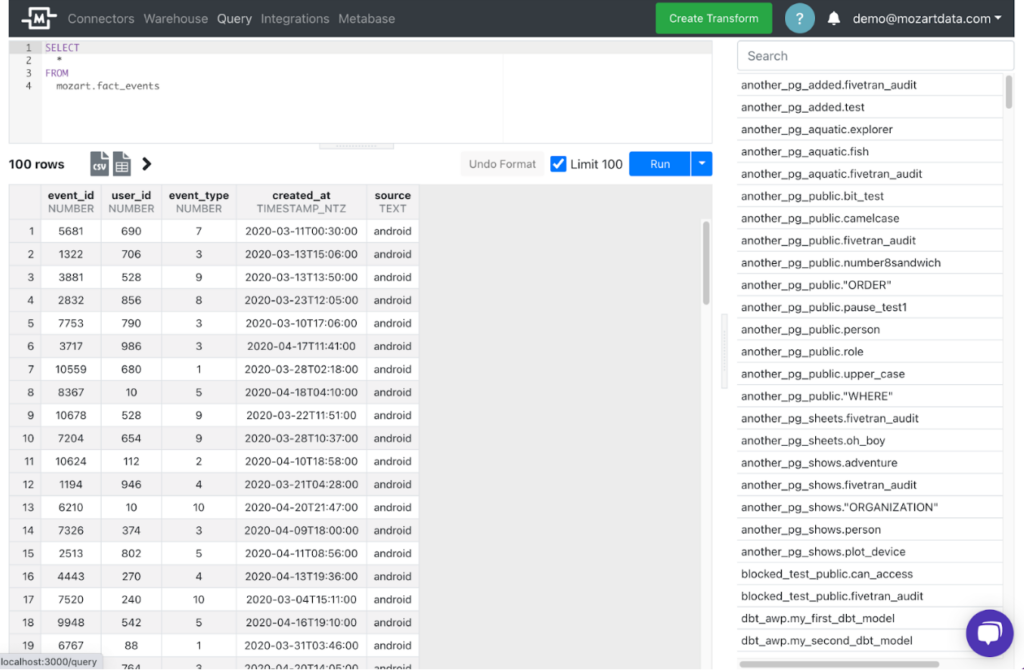This screenshot has height=670, width=1024.
Task: Open the chat support bubble
Action: point(989,633)
